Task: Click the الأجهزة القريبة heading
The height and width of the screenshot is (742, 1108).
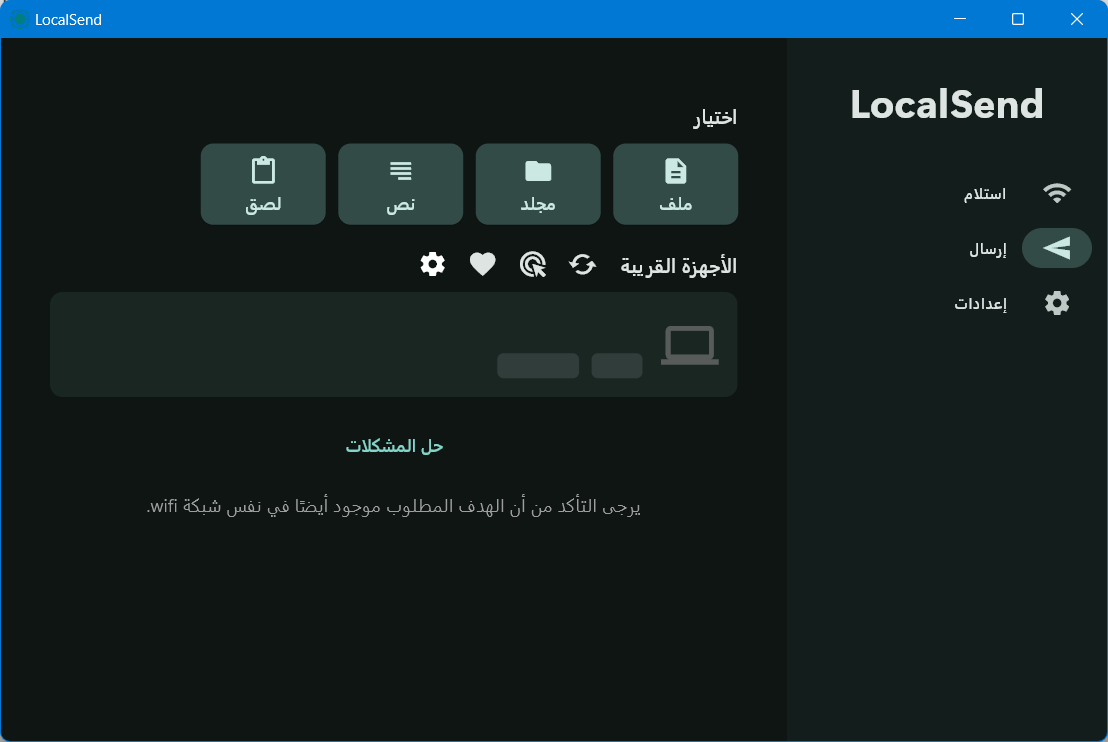Action: pos(678,266)
